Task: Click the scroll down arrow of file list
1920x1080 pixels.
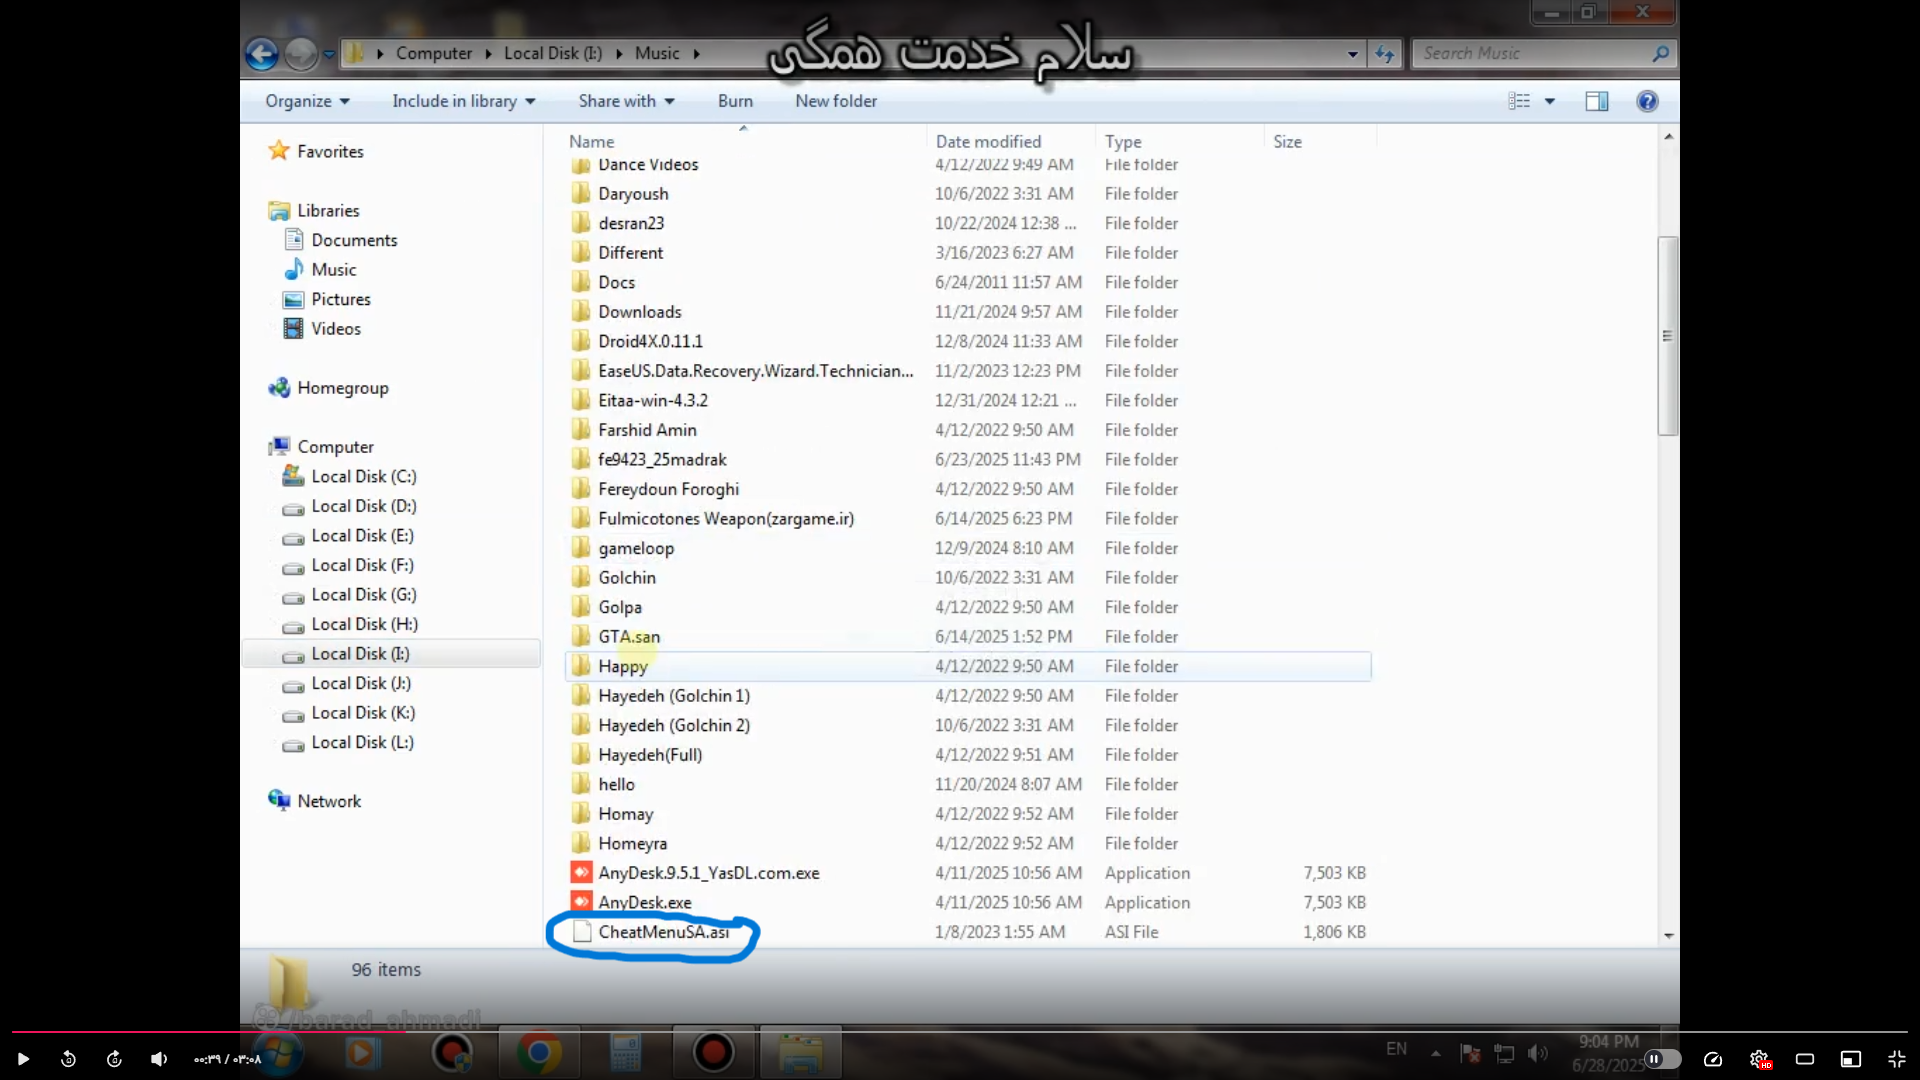Action: [x=1668, y=936]
